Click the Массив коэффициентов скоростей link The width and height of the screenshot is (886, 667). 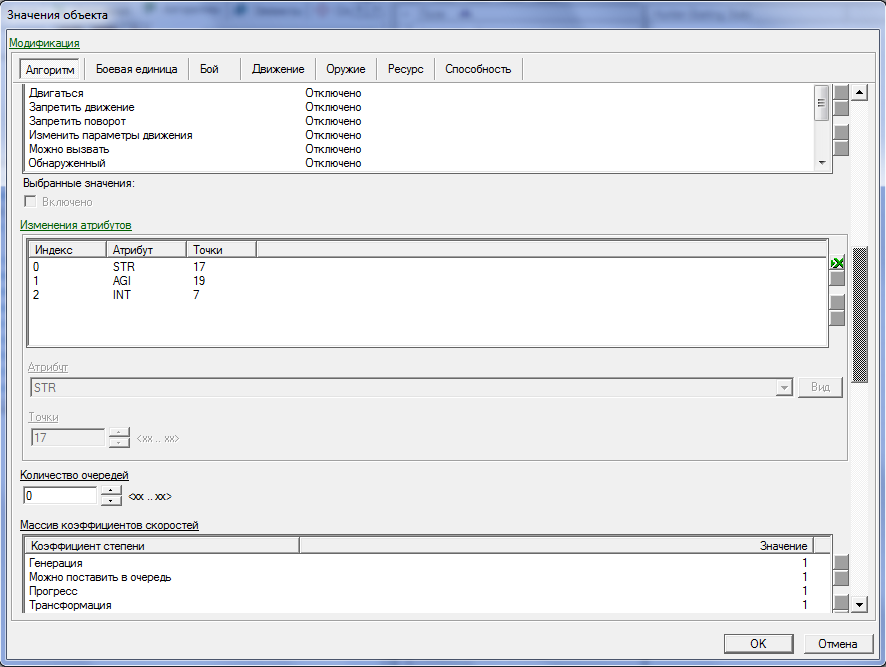pyautogui.click(x=109, y=525)
